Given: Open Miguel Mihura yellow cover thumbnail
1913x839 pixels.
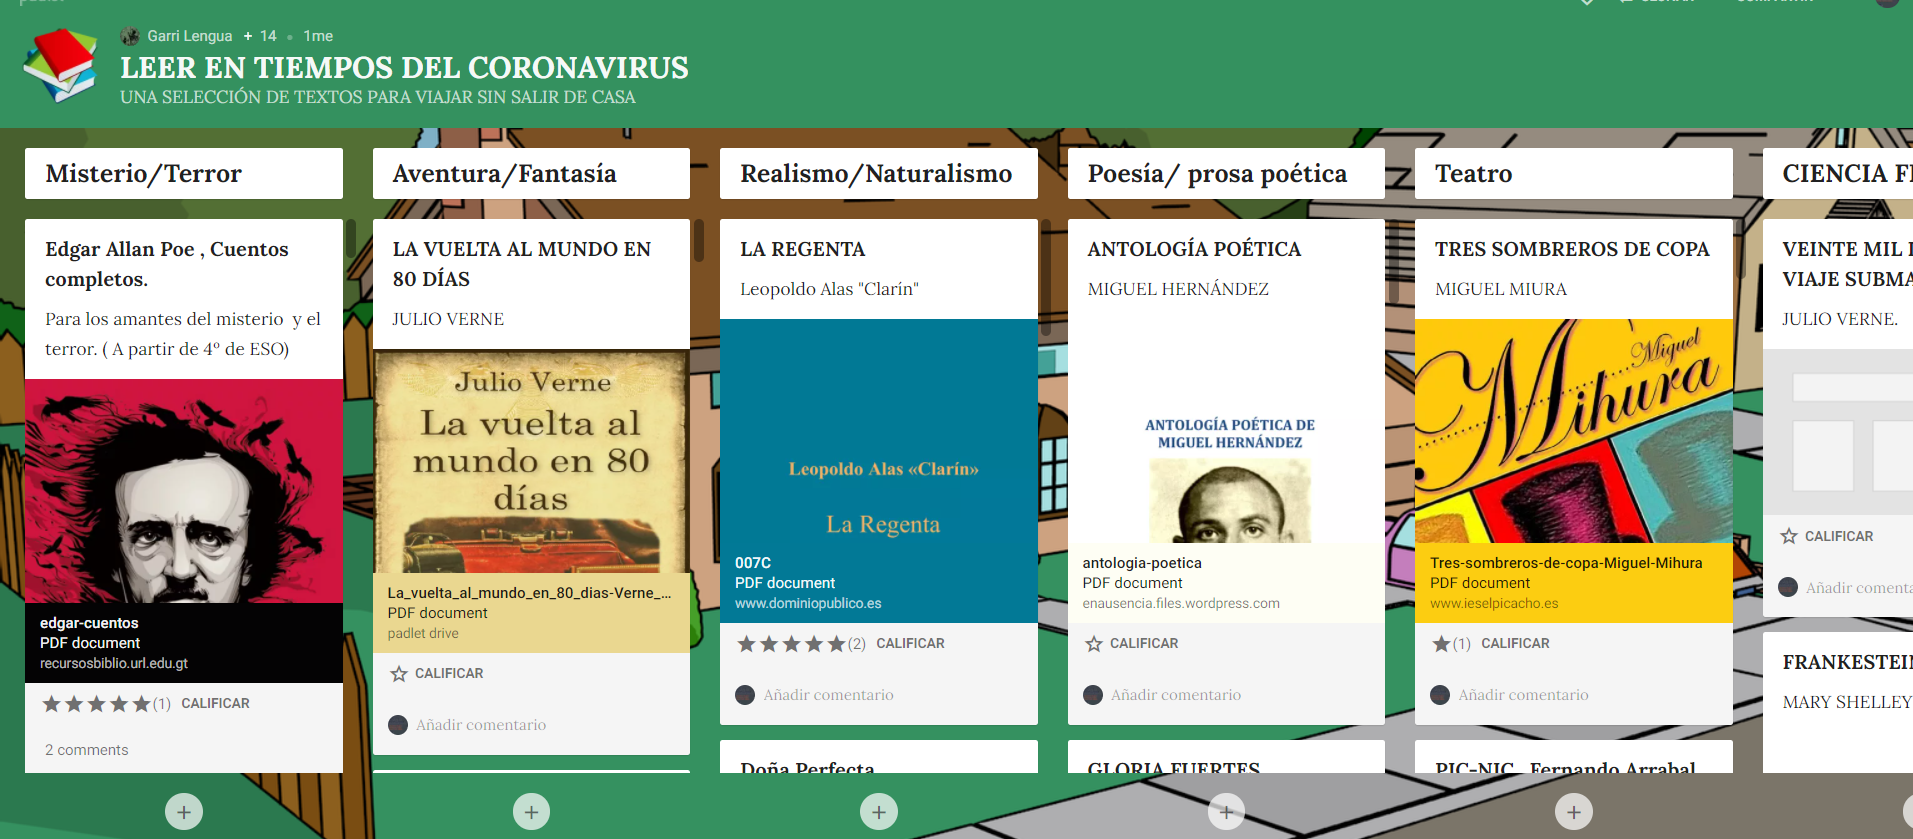Looking at the screenshot, I should tap(1574, 431).
